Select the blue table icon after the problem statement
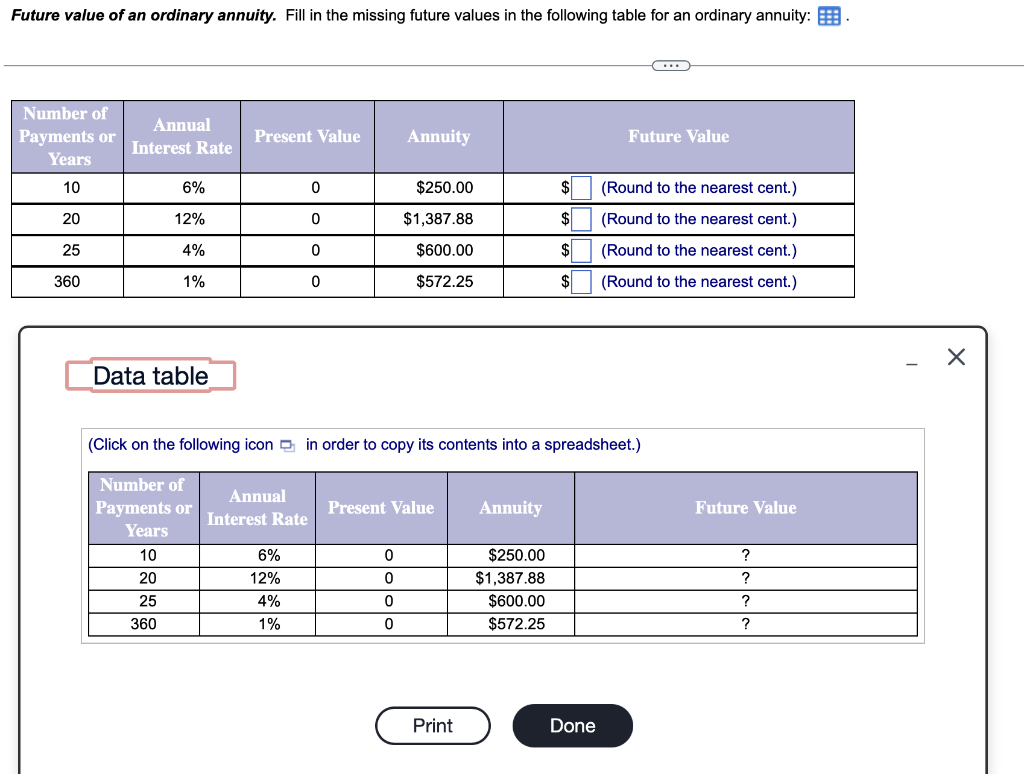 coord(828,15)
